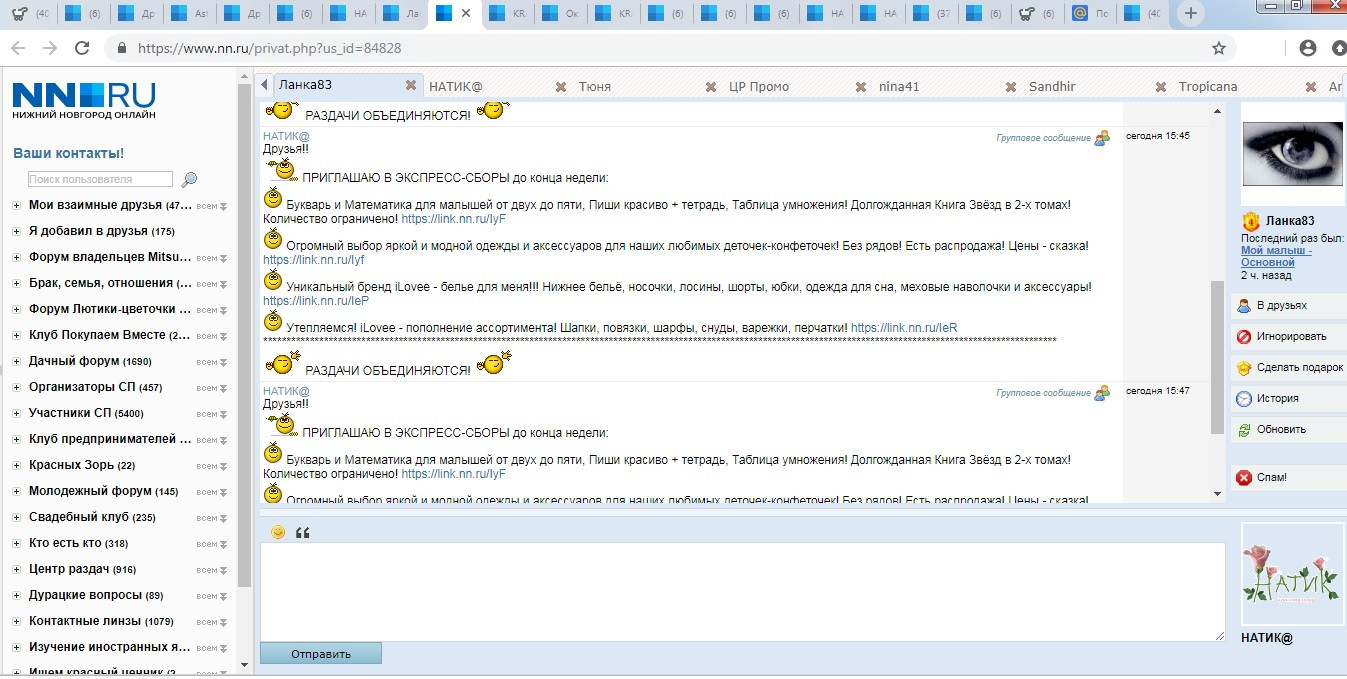Image resolution: width=1347 pixels, height=679 pixels.
Task: Click НАТИК@ sender name on 15:45 message
Action: 286,136
